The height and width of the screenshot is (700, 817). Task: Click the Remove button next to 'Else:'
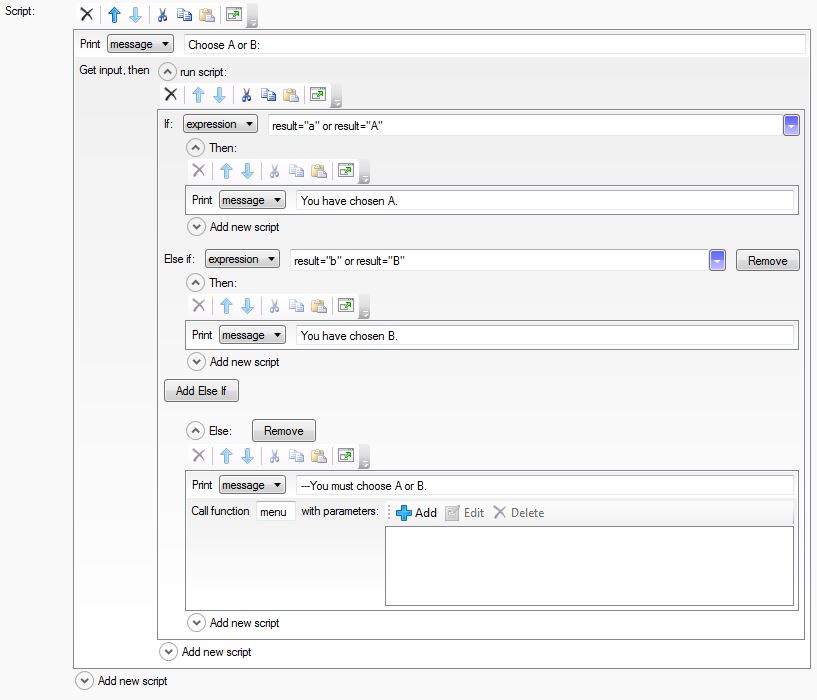pyautogui.click(x=283, y=431)
